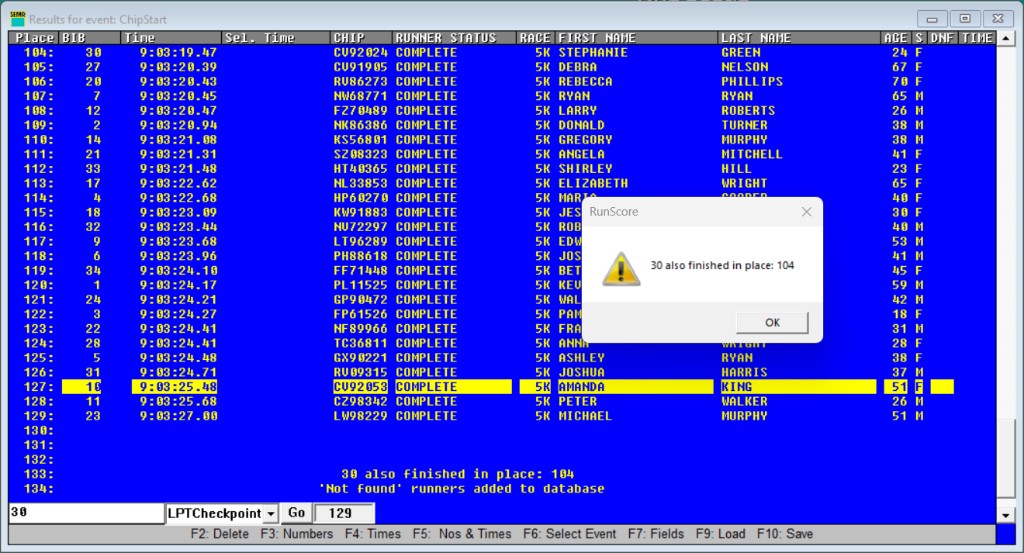This screenshot has width=1024, height=553.
Task: Click the yellow warning icon in the dialog
Action: pos(620,269)
